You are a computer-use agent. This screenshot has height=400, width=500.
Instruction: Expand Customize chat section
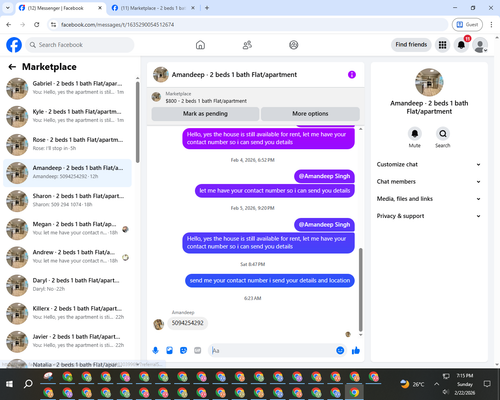[x=429, y=164]
